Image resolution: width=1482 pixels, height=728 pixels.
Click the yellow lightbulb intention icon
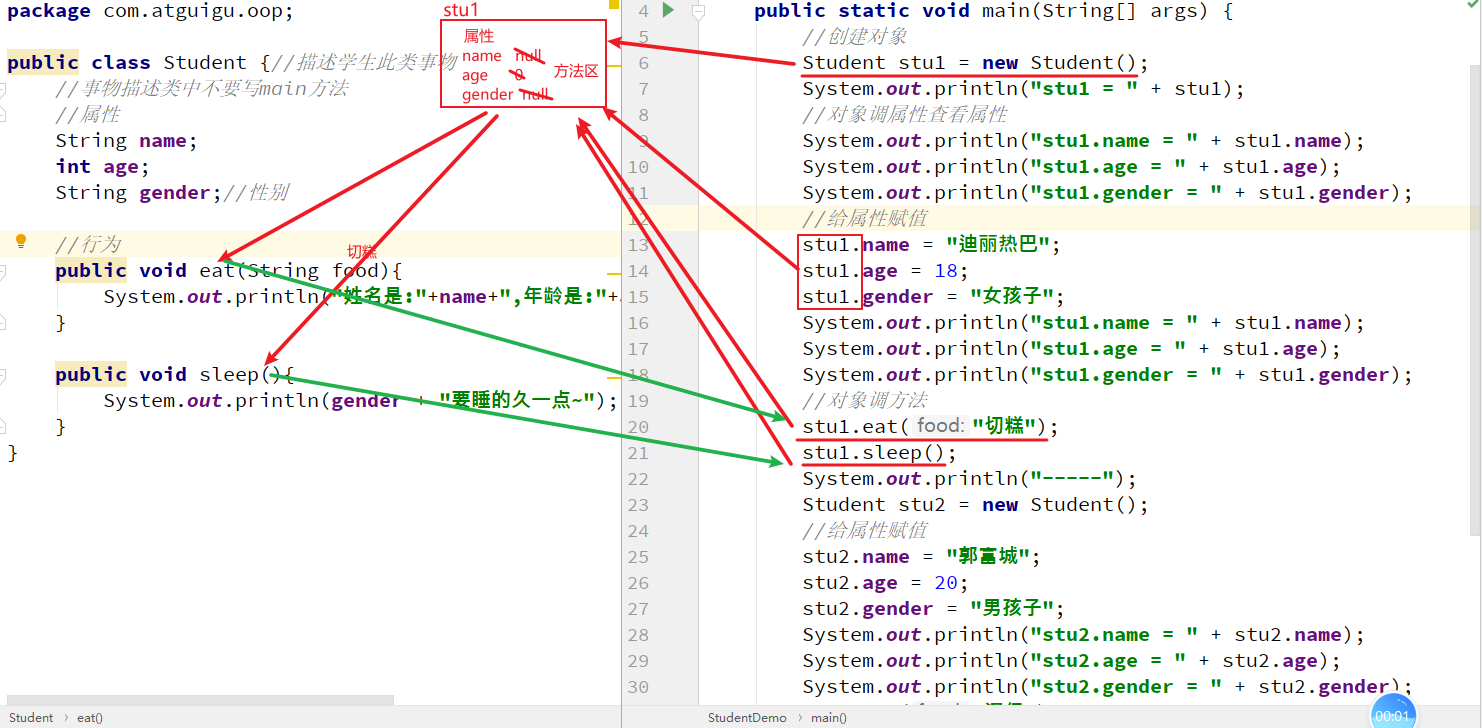click(20, 241)
